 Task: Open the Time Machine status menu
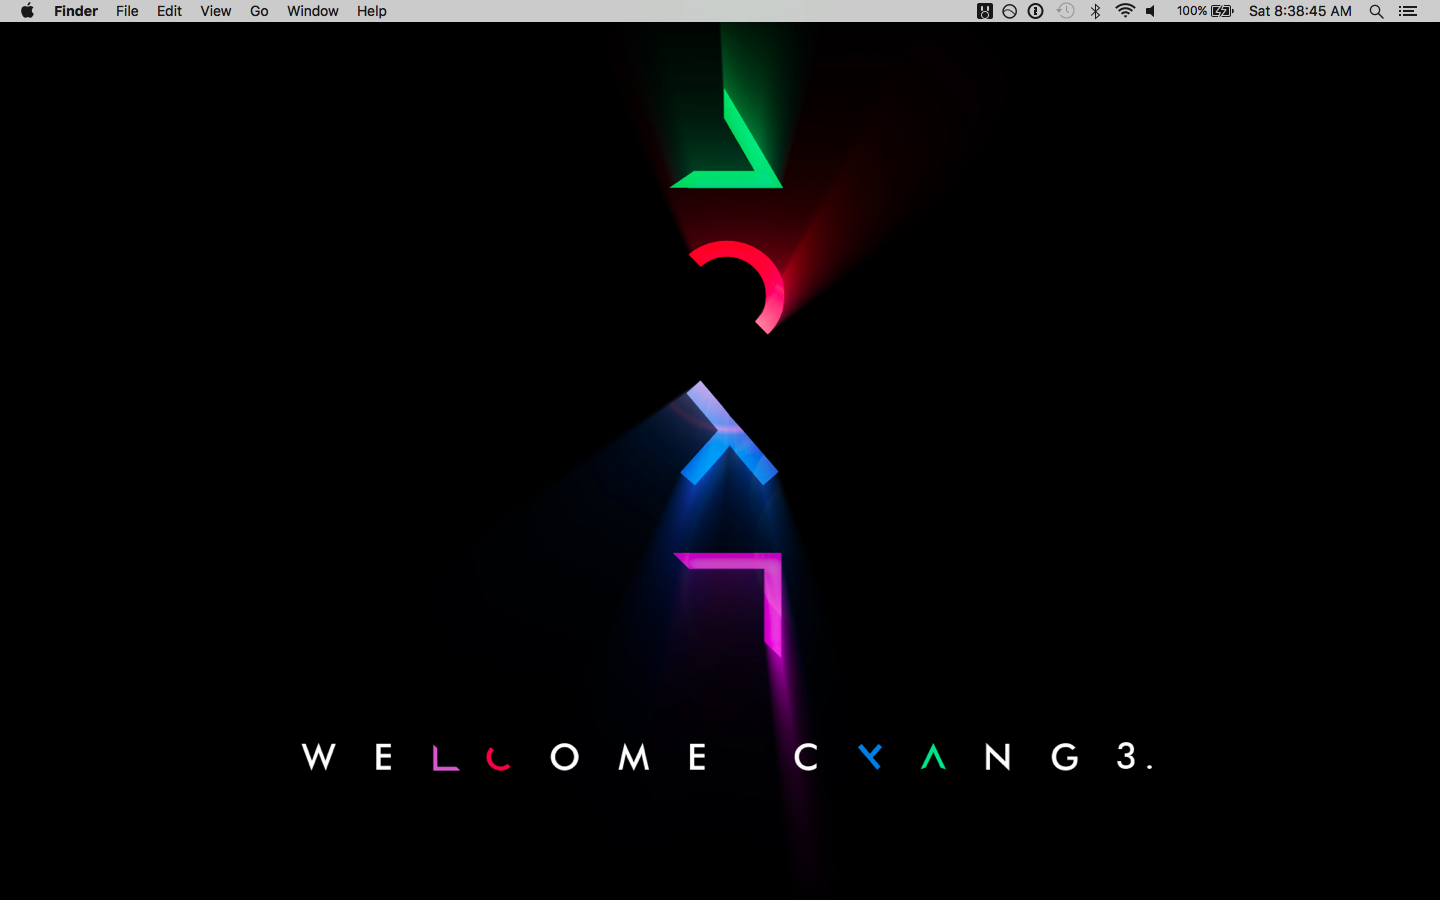pos(1066,11)
